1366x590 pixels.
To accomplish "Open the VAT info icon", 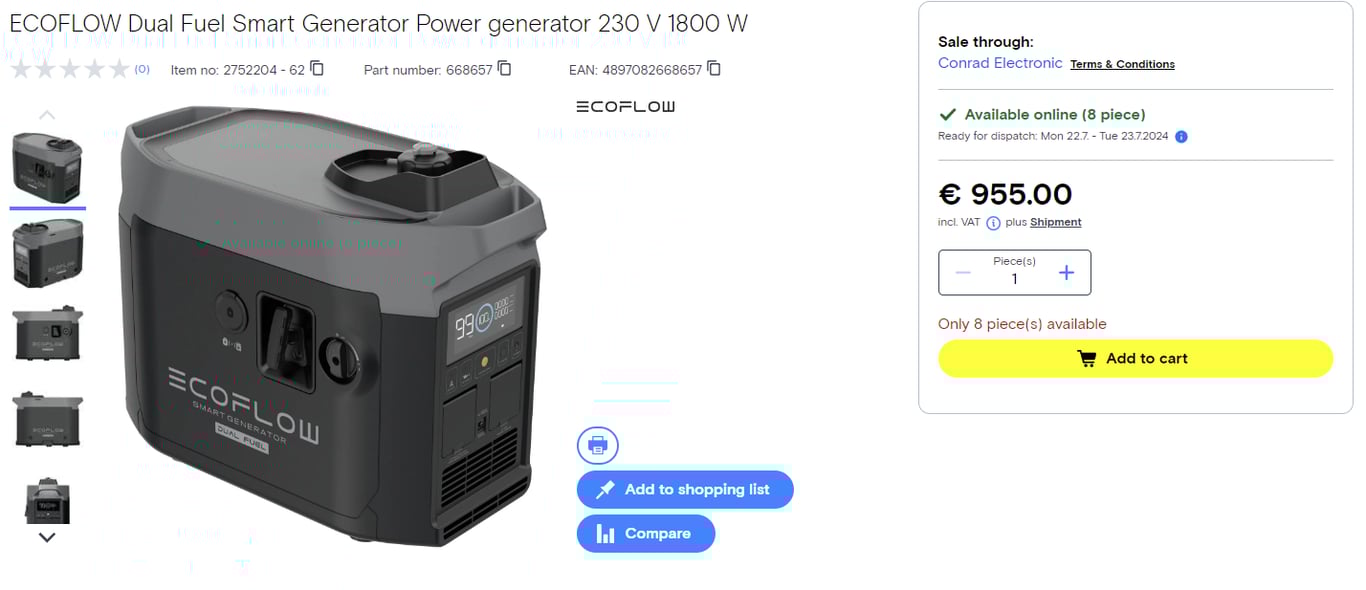I will pos(993,223).
